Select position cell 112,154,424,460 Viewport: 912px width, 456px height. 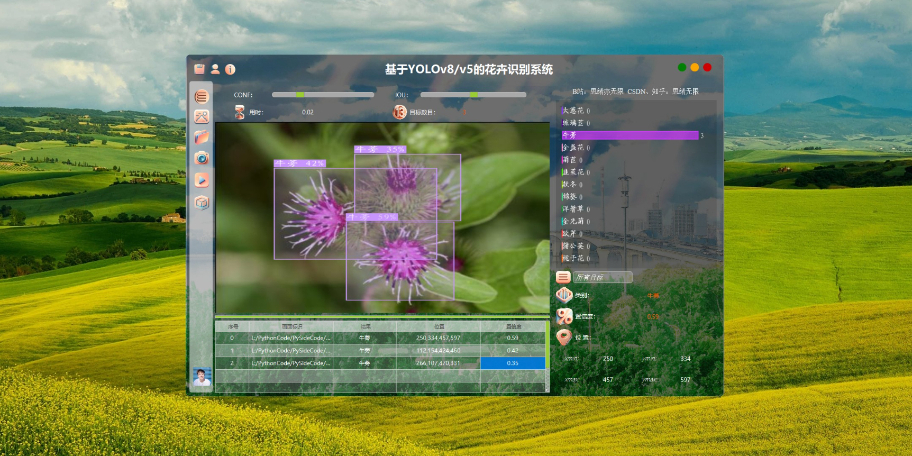point(439,350)
